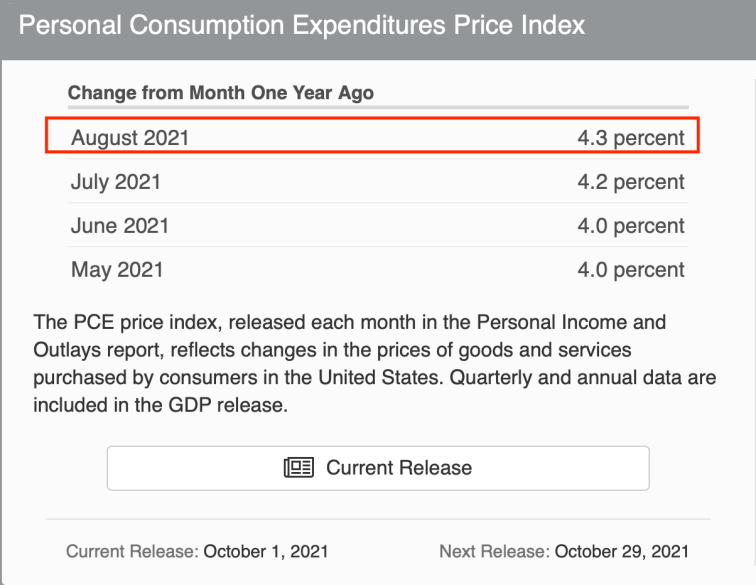Click the footer "Current Release:" label
This screenshot has width=756, height=585.
click(x=132, y=551)
